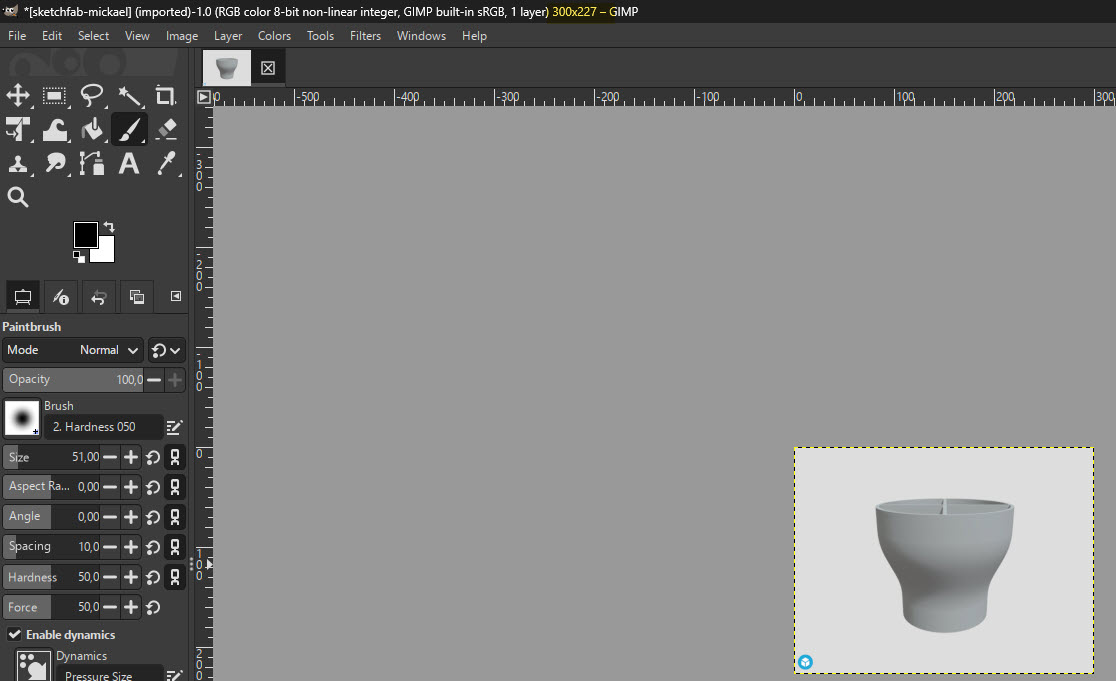Click the Size slider
The height and width of the screenshot is (681, 1116).
coord(51,457)
